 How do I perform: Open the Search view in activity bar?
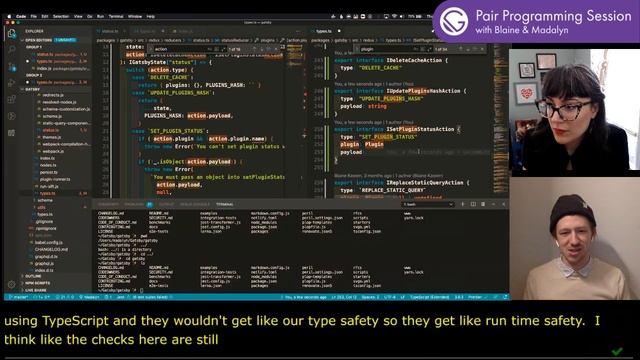coord(12,49)
